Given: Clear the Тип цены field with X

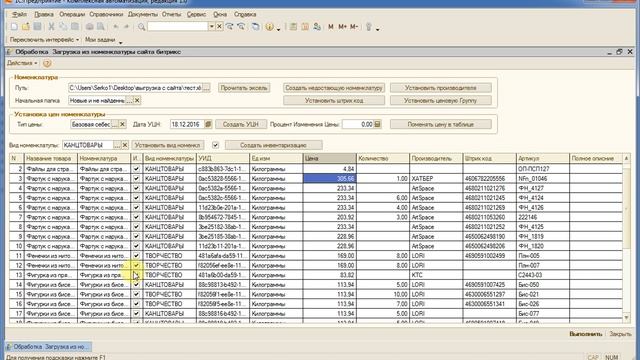Looking at the screenshot, I should click(122, 124).
